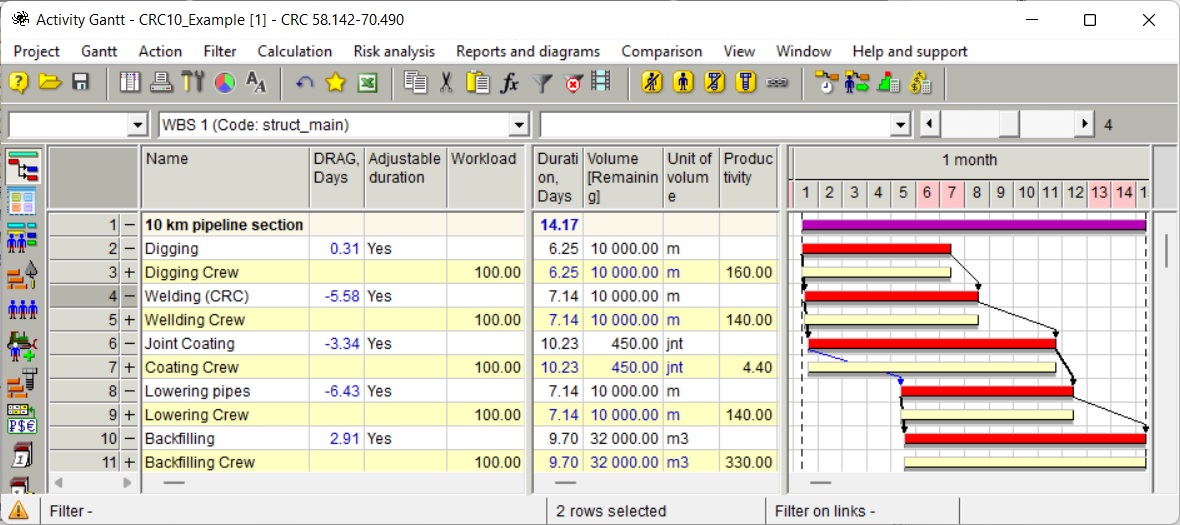Click the Productivity column header
The width and height of the screenshot is (1180, 525).
coord(749,178)
